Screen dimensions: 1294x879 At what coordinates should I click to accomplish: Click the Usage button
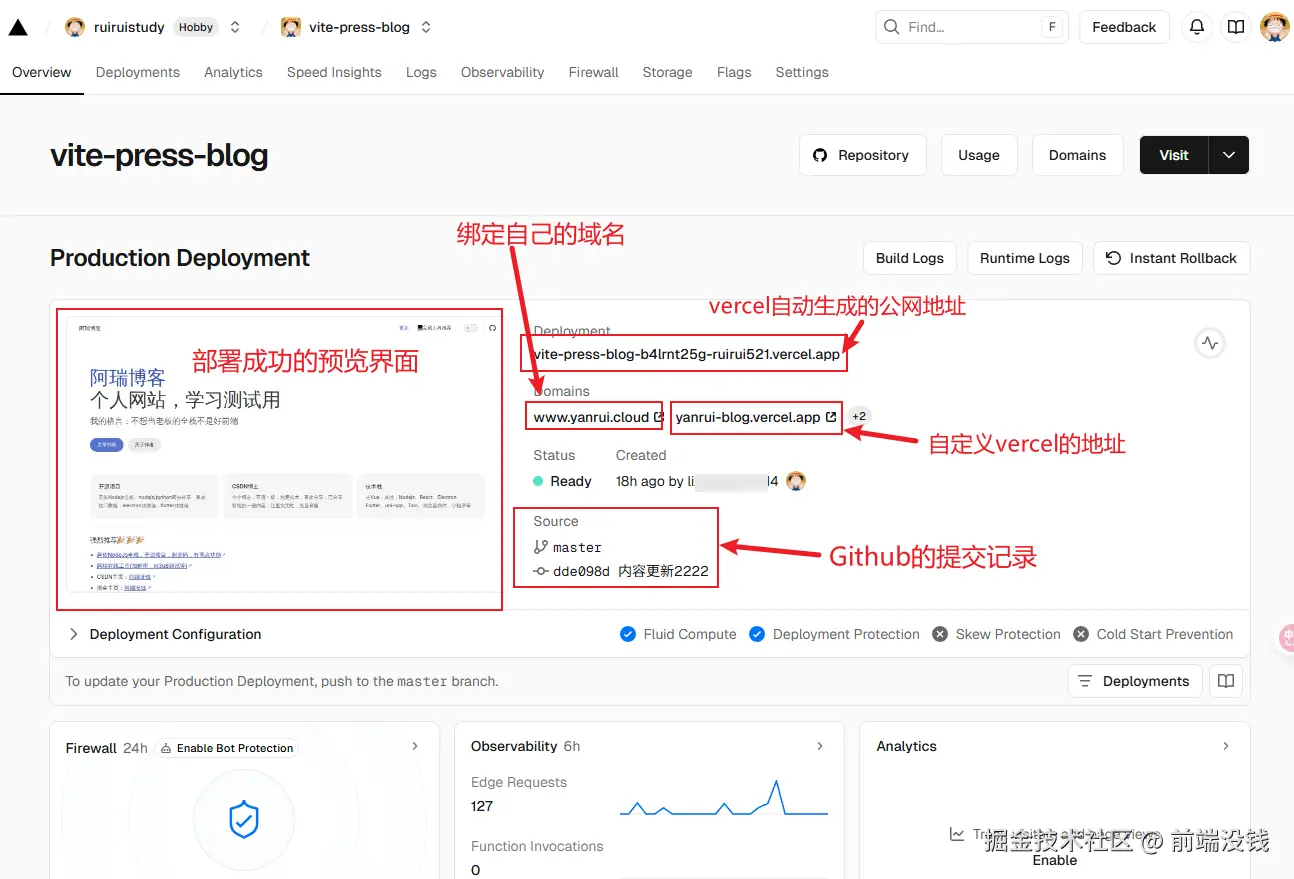coord(979,155)
